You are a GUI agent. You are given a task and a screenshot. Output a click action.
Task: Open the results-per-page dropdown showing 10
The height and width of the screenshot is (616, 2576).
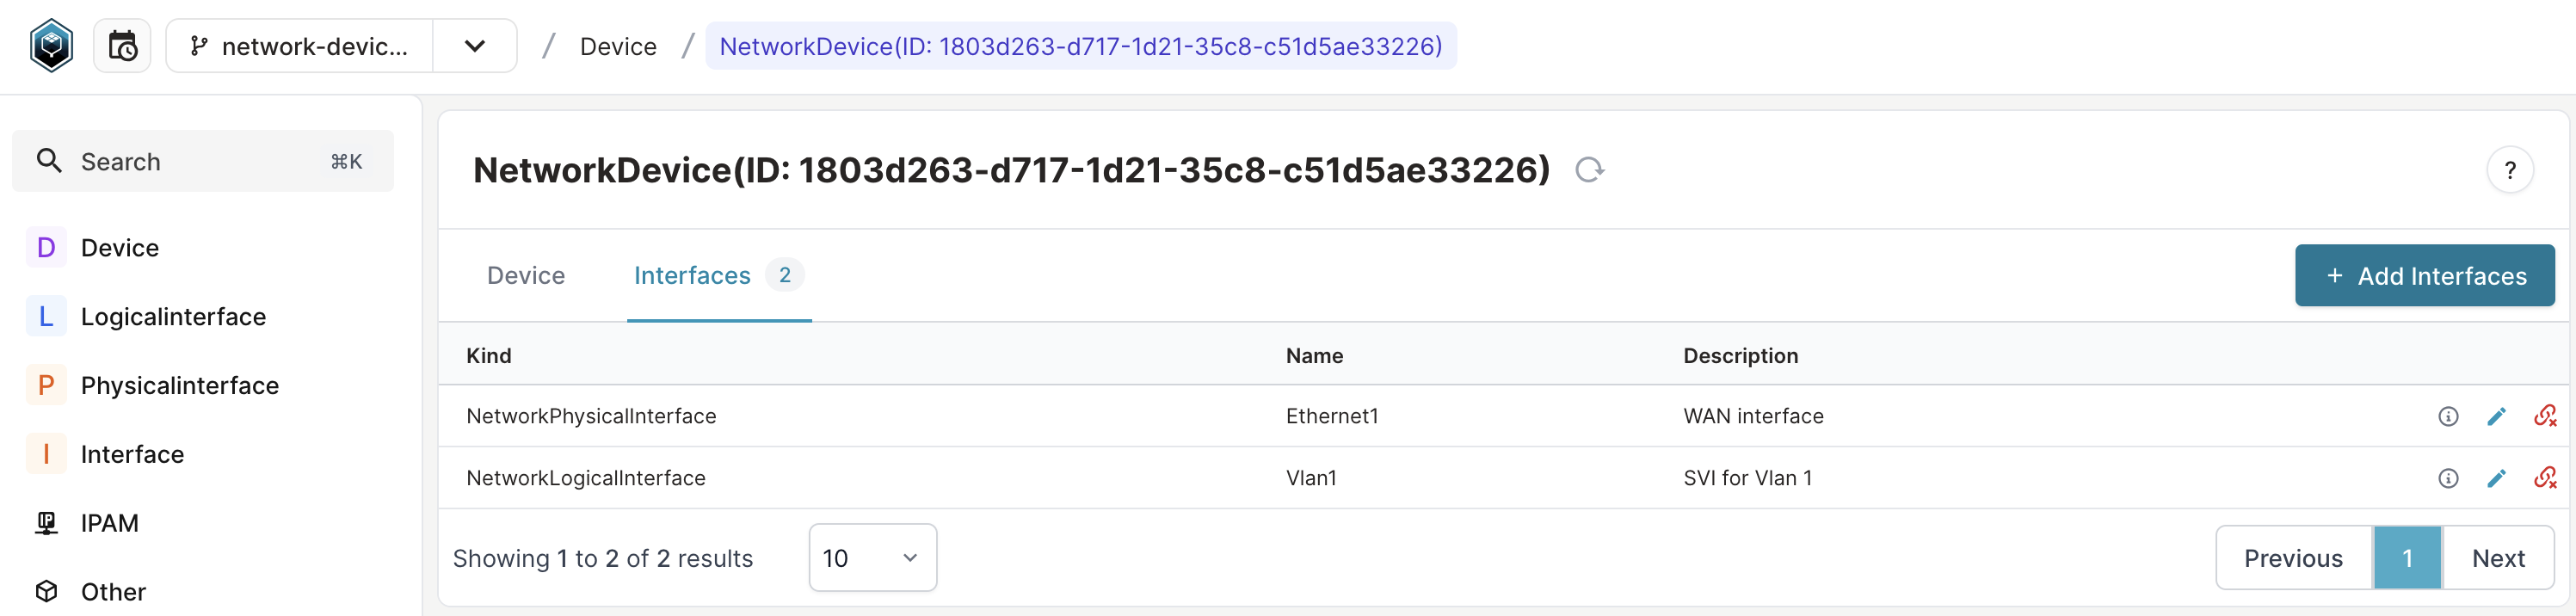871,557
